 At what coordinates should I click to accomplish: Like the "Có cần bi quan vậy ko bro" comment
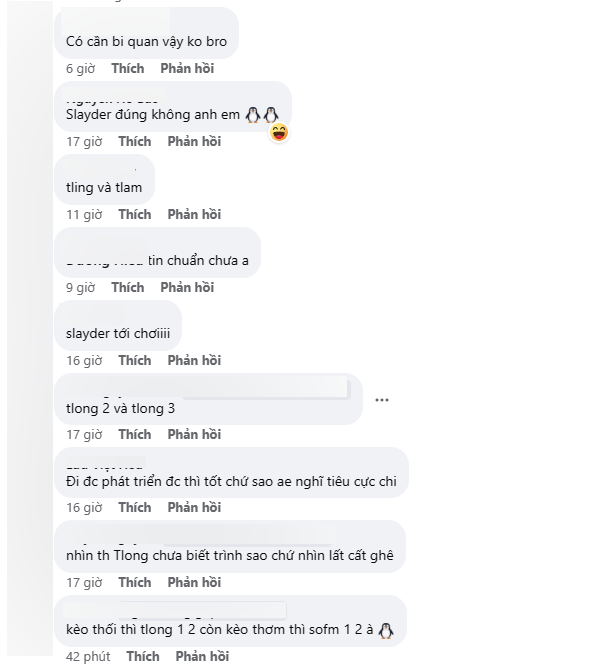(x=128, y=68)
